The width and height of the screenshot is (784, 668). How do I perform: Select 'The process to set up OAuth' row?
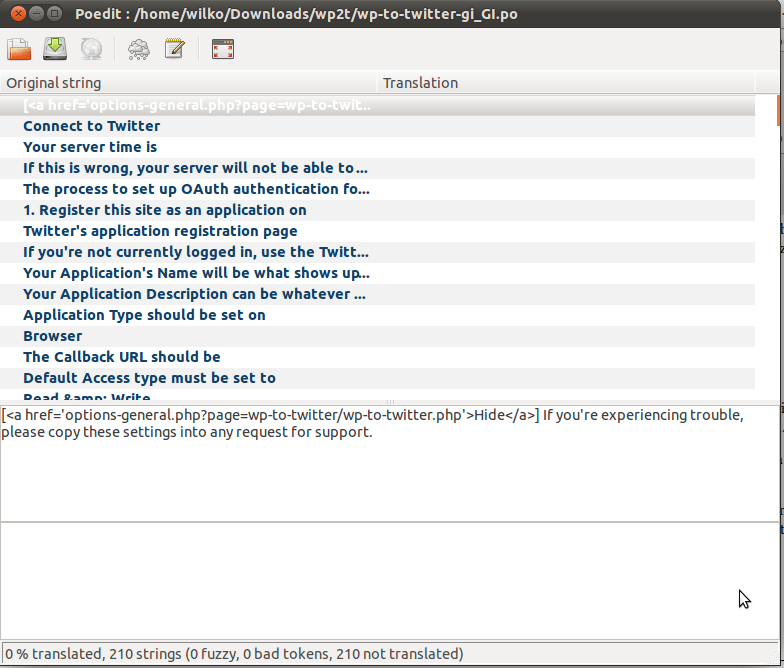click(x=378, y=189)
